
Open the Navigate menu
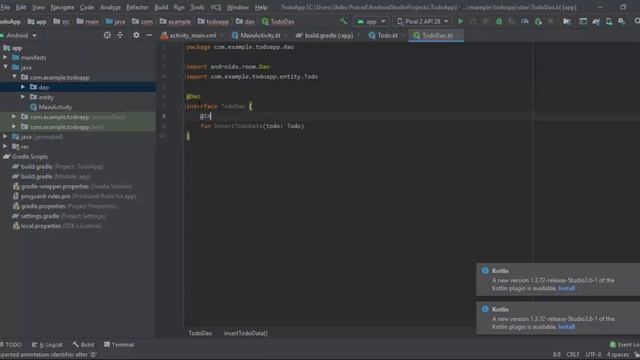tap(62, 7)
